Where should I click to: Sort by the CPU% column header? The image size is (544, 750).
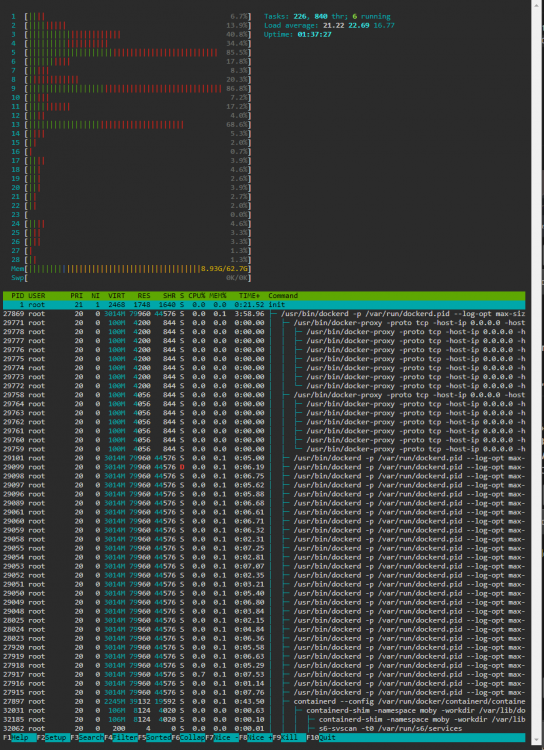pos(197,296)
